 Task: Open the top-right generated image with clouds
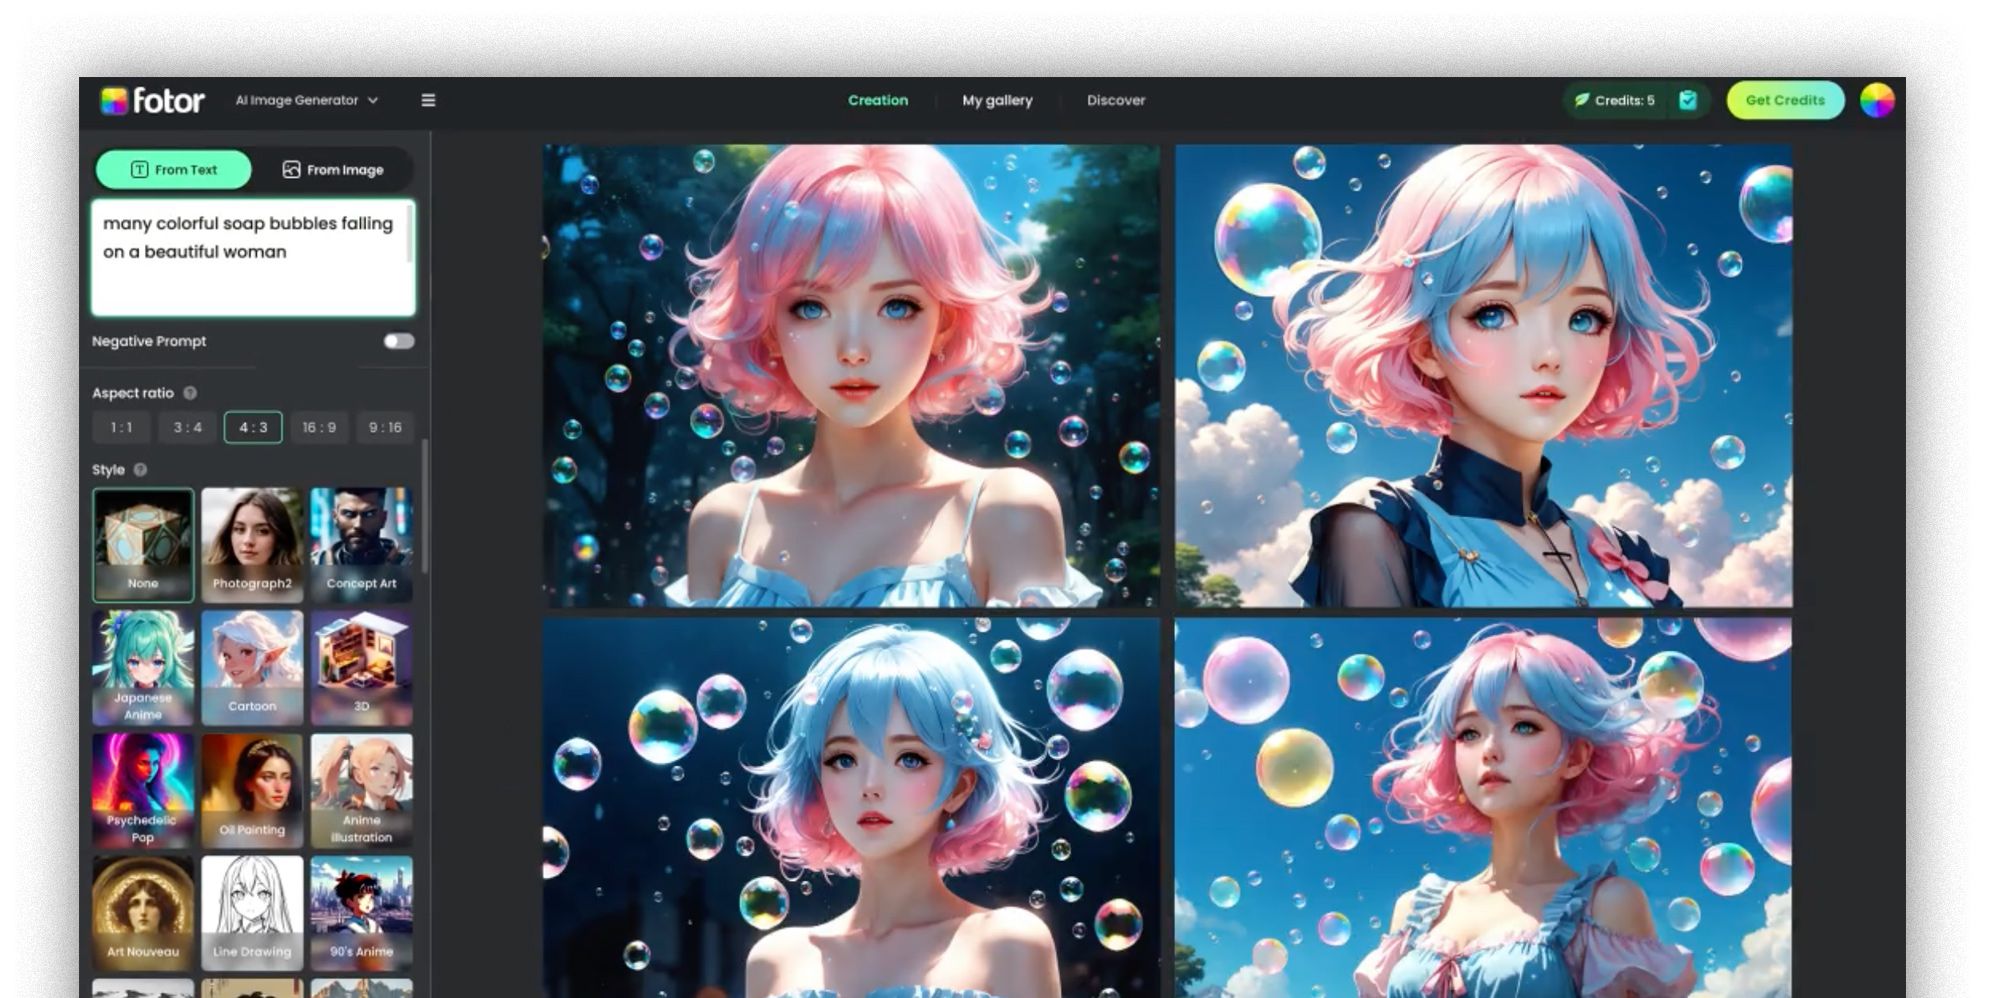coord(1483,376)
